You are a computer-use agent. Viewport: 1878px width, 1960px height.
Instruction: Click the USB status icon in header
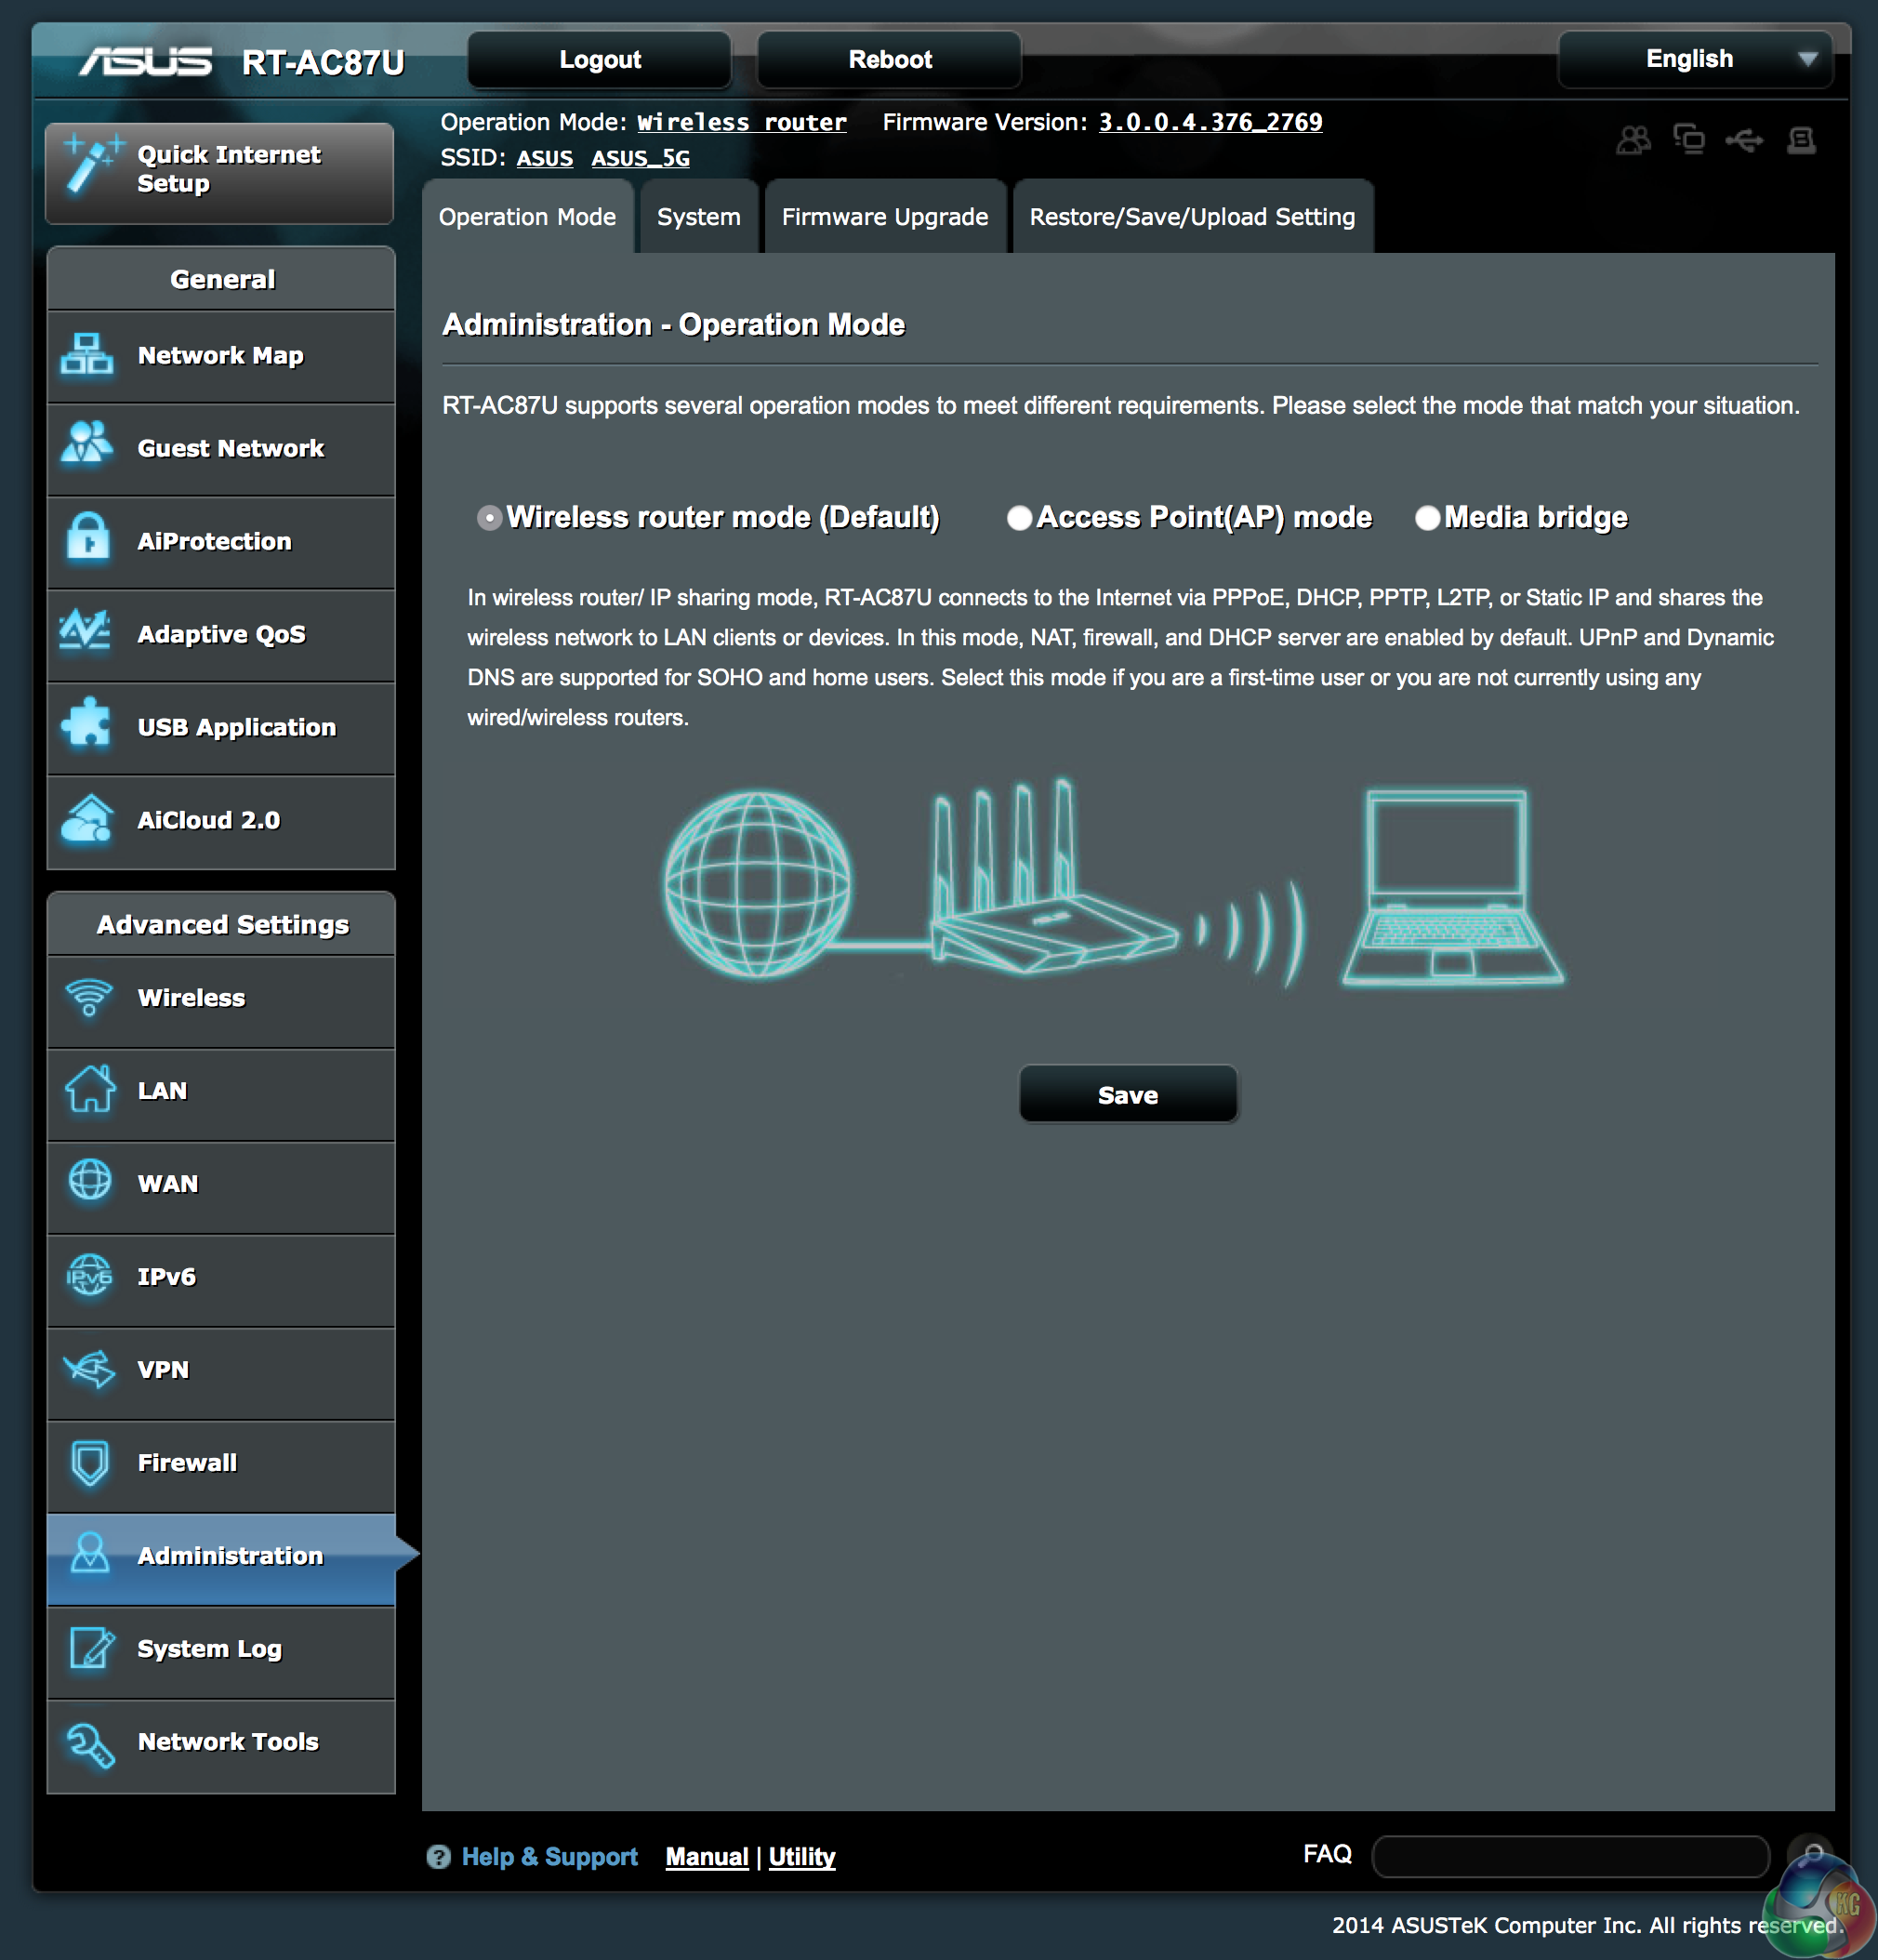tap(1744, 140)
